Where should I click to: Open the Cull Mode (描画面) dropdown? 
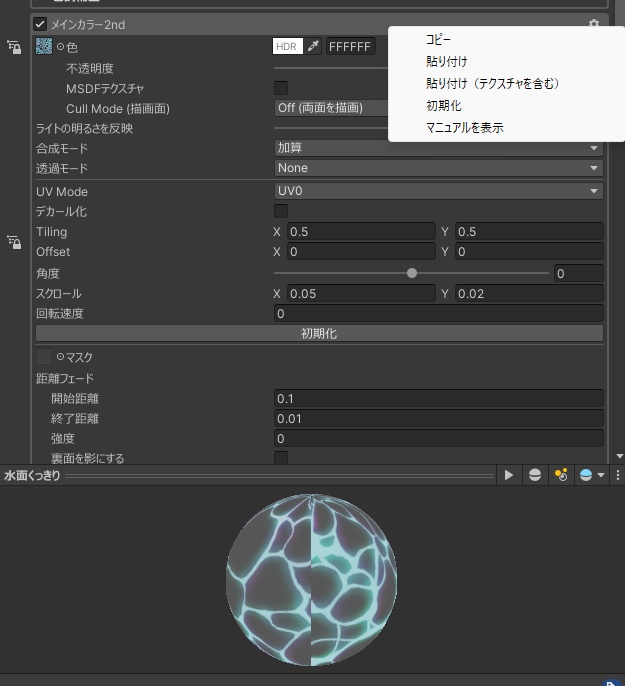pyautogui.click(x=331, y=108)
